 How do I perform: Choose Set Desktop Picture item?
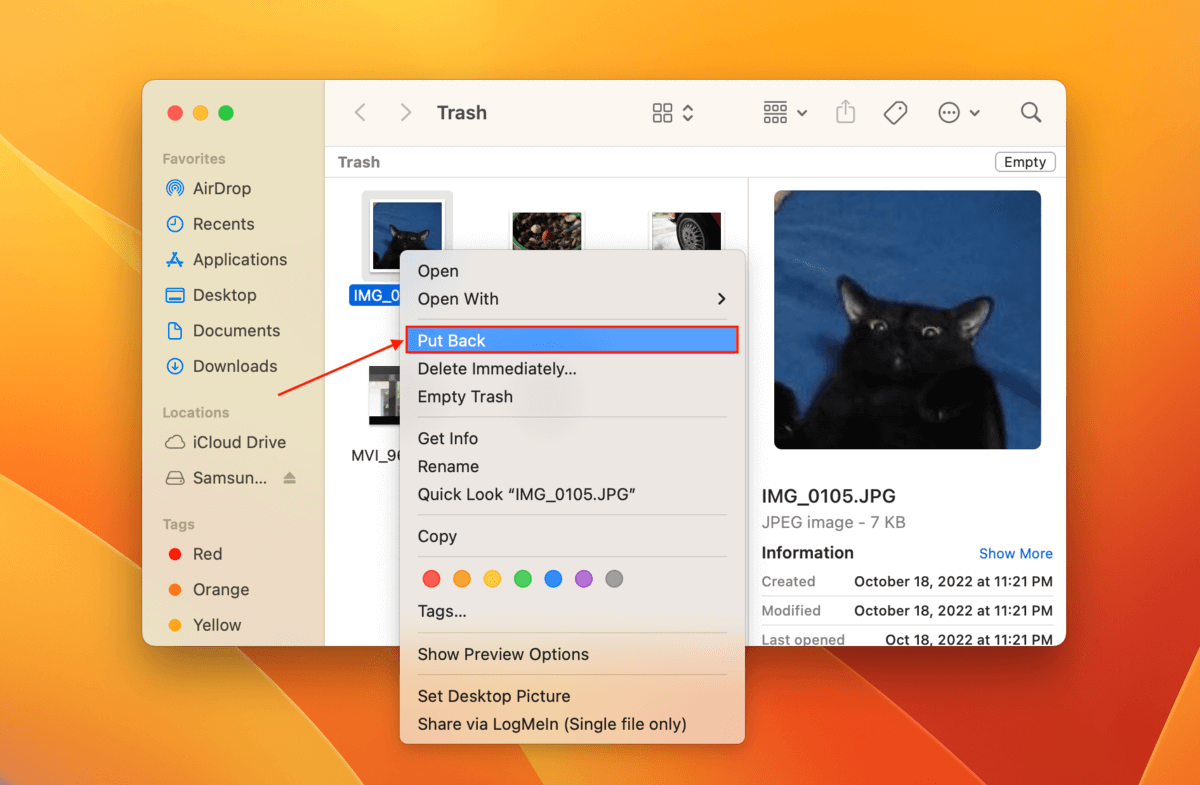pos(572,697)
